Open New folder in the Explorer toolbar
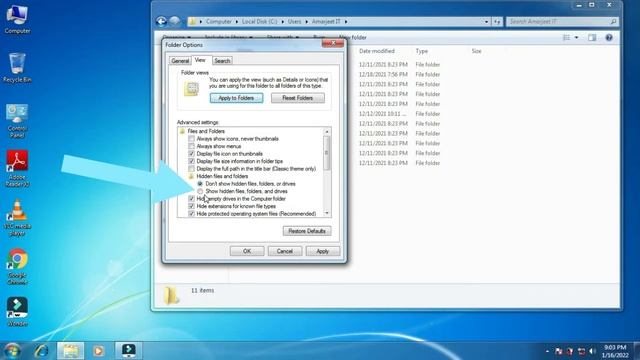This screenshot has height=360, width=640. pyautogui.click(x=353, y=38)
